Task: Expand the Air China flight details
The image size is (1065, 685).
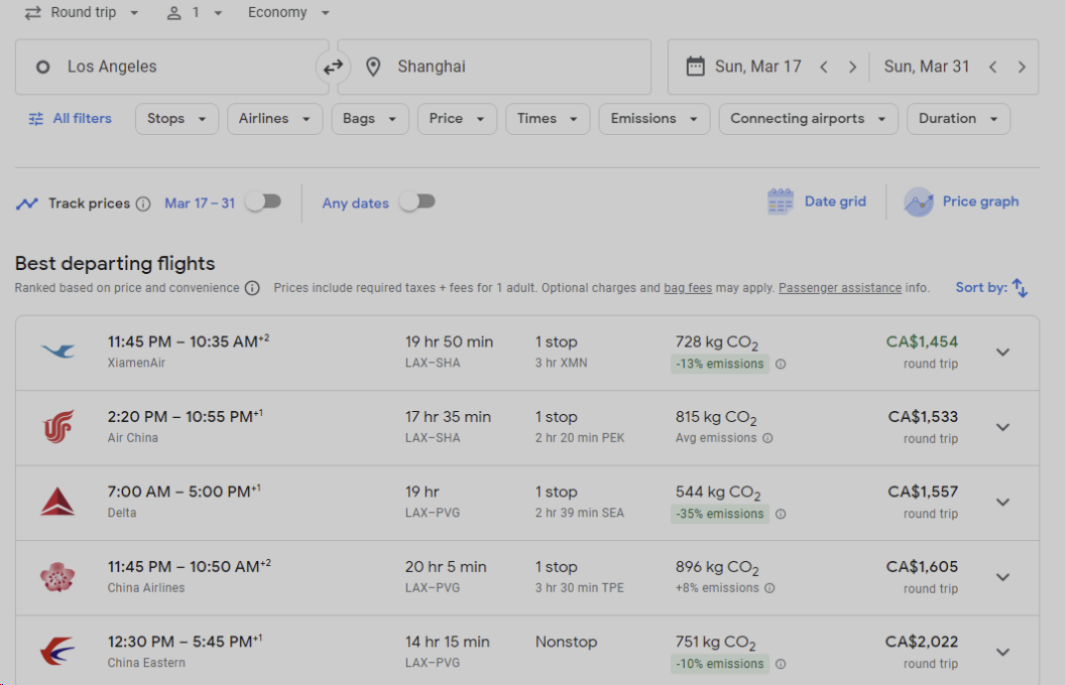Action: [x=1003, y=427]
